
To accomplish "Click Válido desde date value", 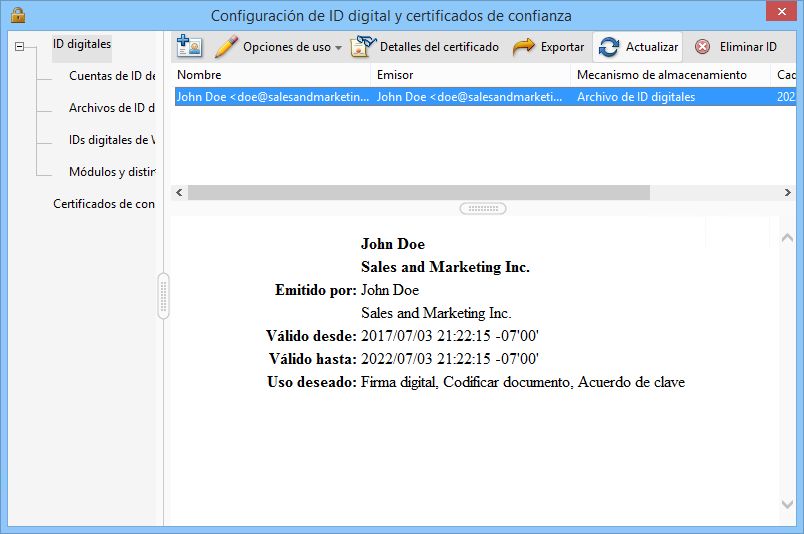I will click(450, 336).
